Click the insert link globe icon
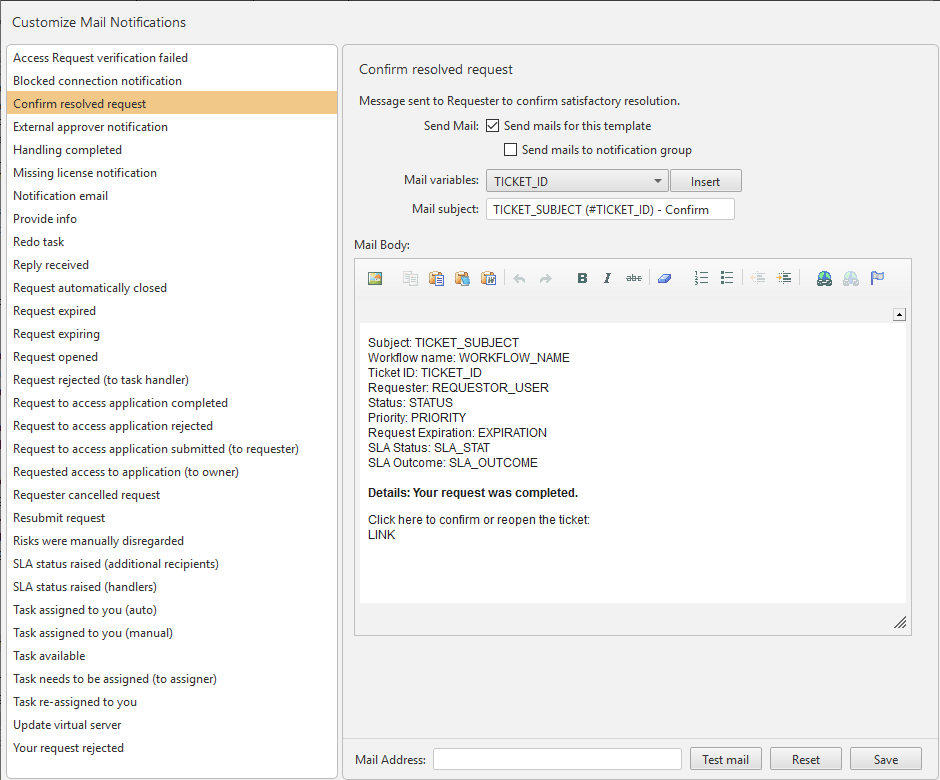 (824, 278)
